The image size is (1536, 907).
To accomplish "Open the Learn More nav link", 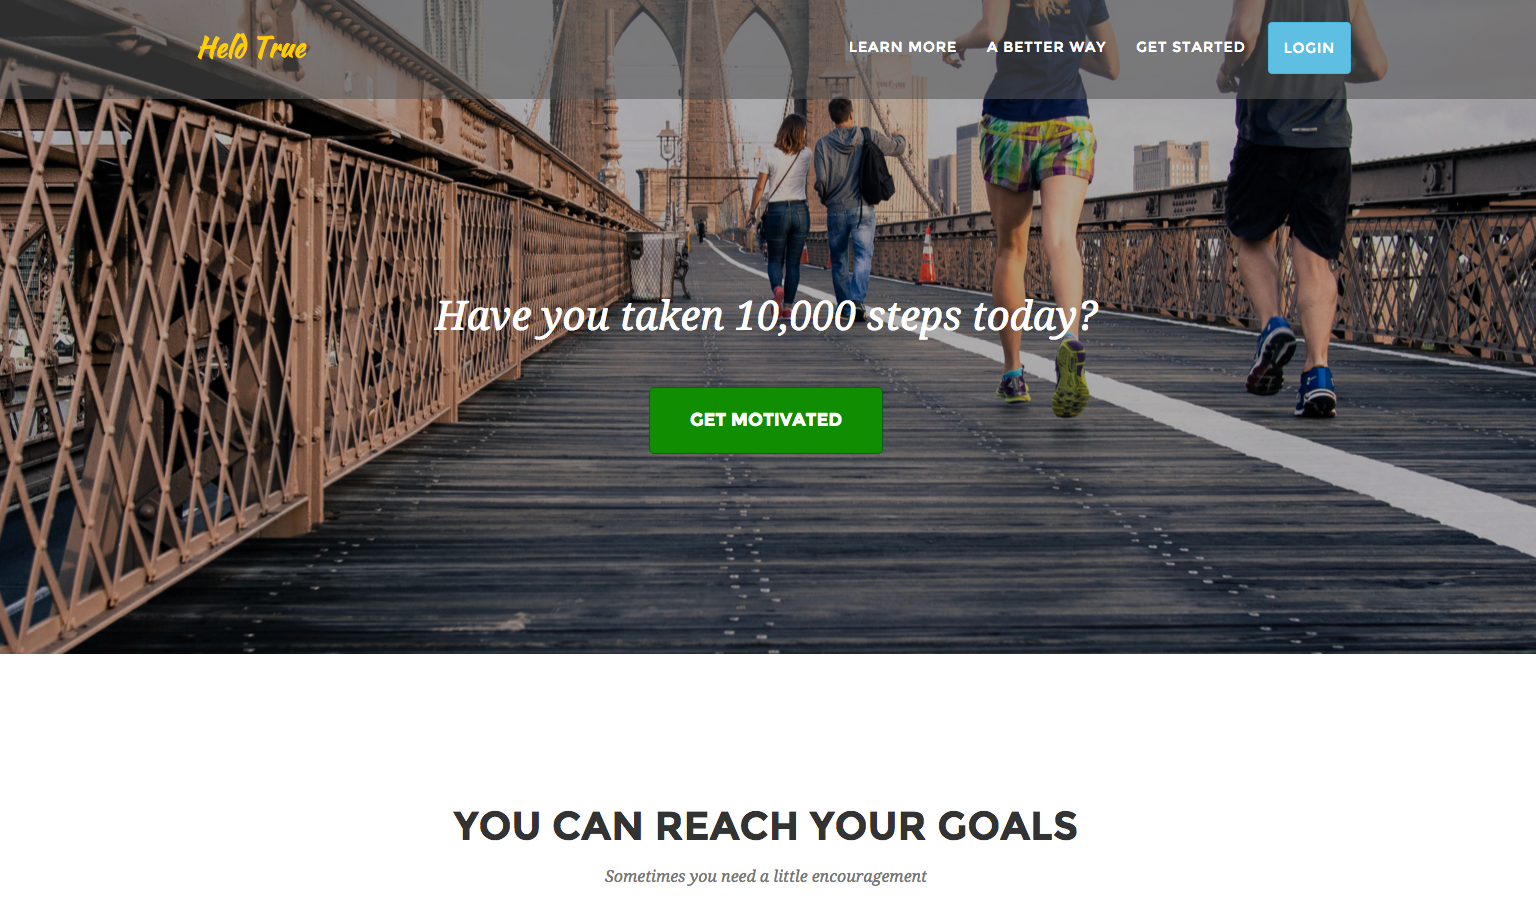I will (x=902, y=47).
